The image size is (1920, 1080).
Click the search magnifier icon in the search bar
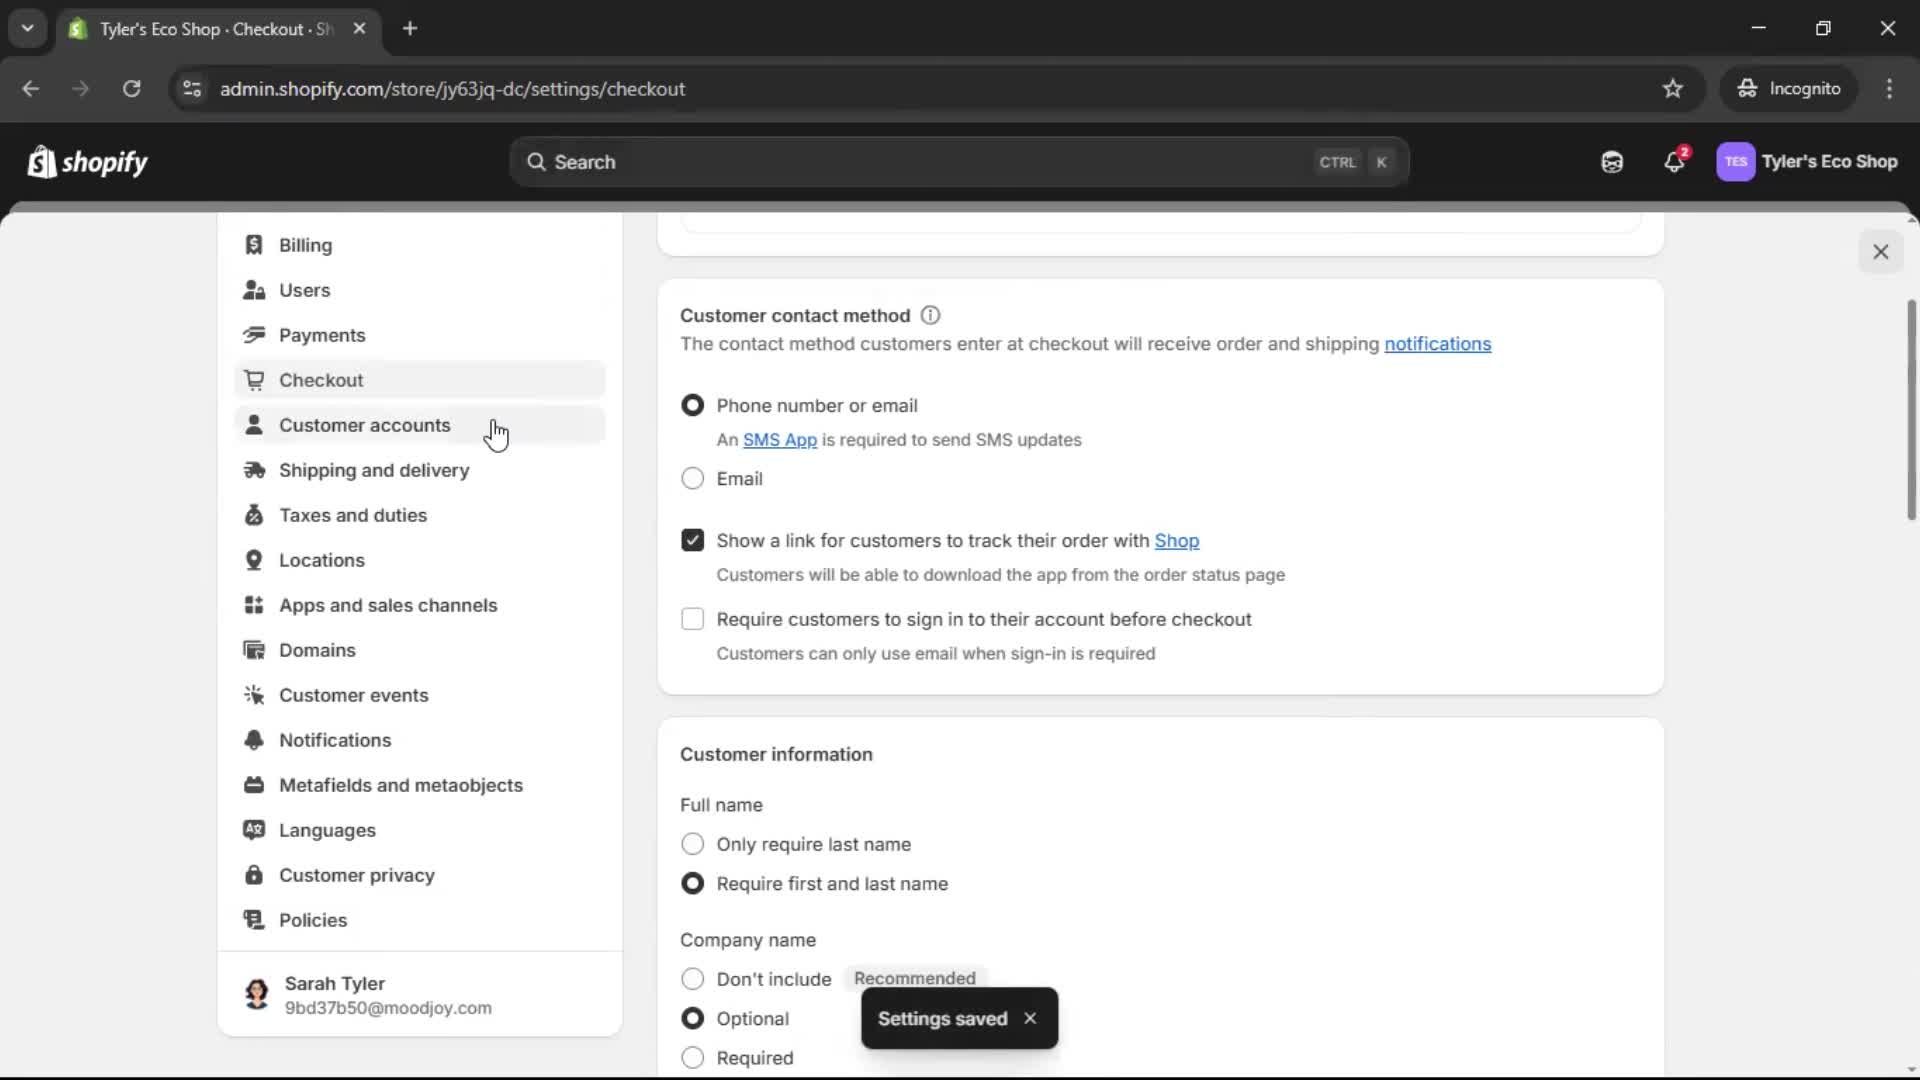[x=537, y=161]
